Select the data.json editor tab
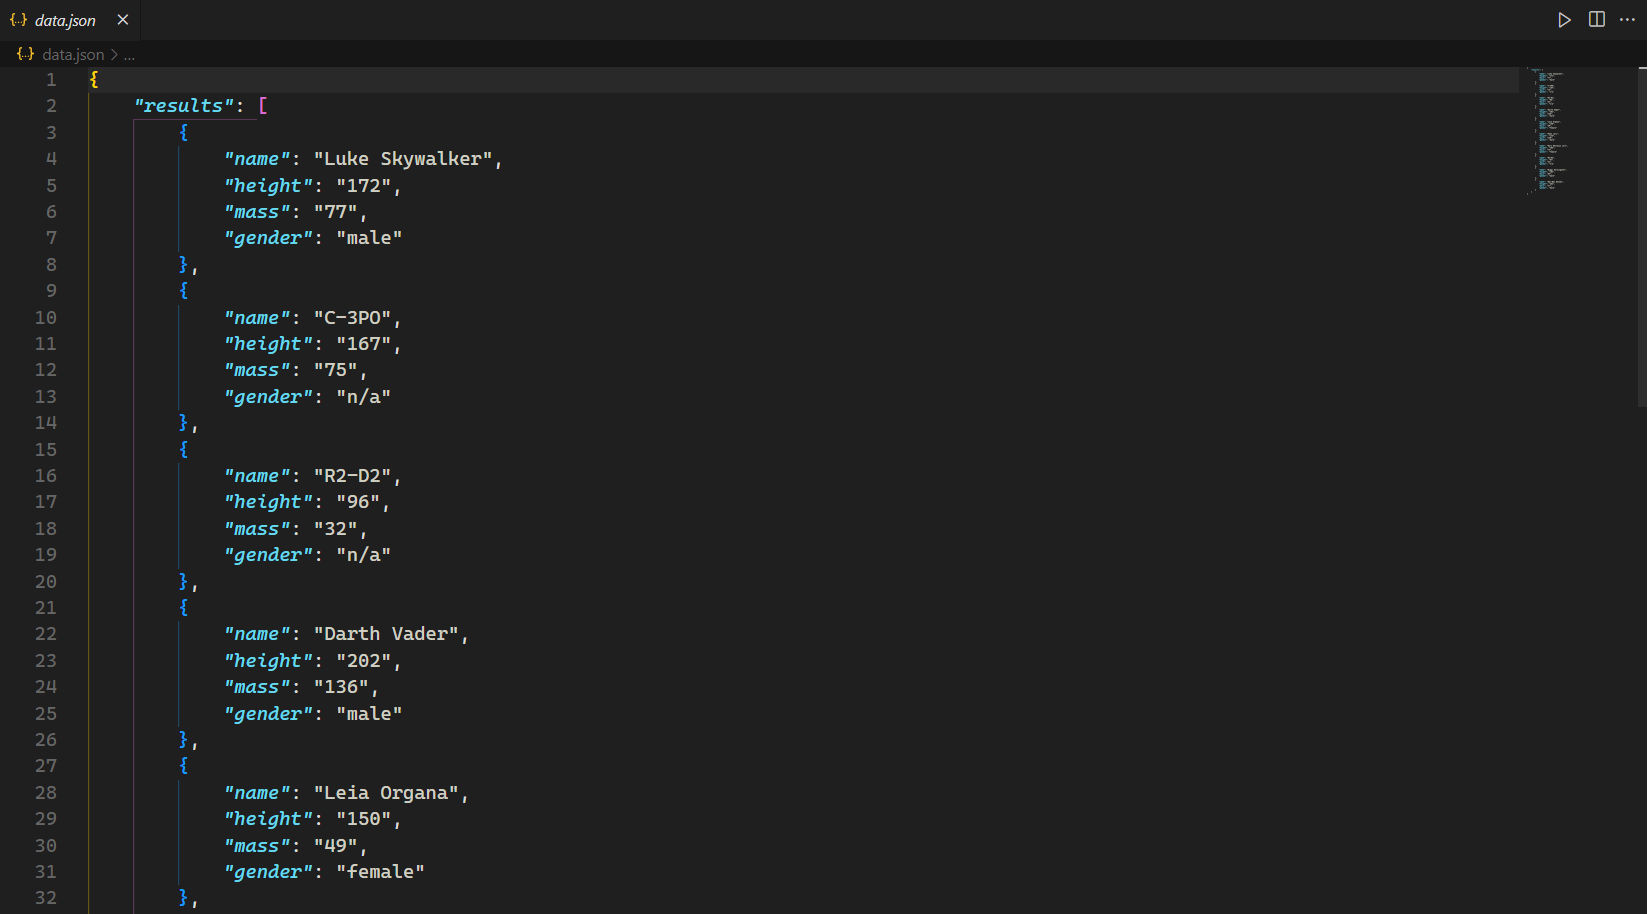The width and height of the screenshot is (1650, 914). point(70,20)
